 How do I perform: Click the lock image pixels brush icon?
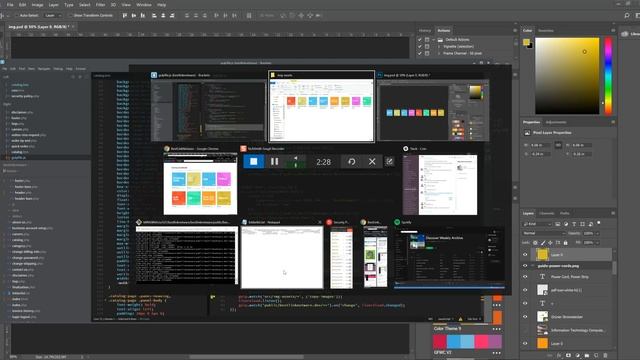pos(543,243)
